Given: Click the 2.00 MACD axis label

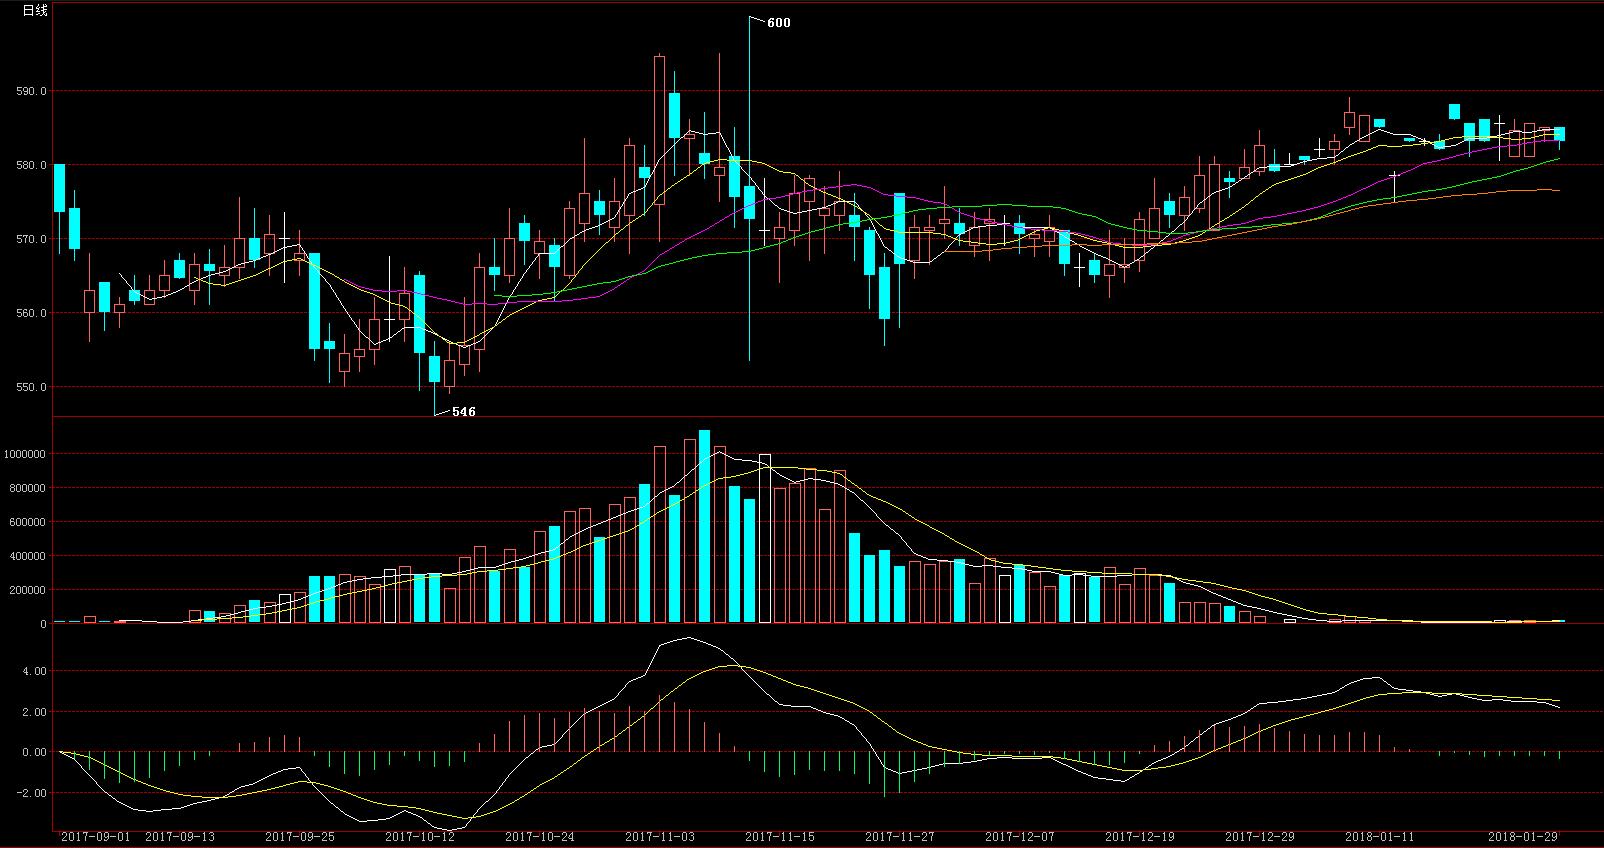Looking at the screenshot, I should pos(34,712).
